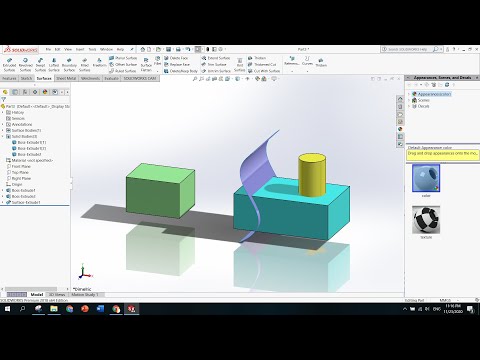This screenshot has height=360, width=480.
Task: Select the Right Plane in the tree
Action: point(19,178)
